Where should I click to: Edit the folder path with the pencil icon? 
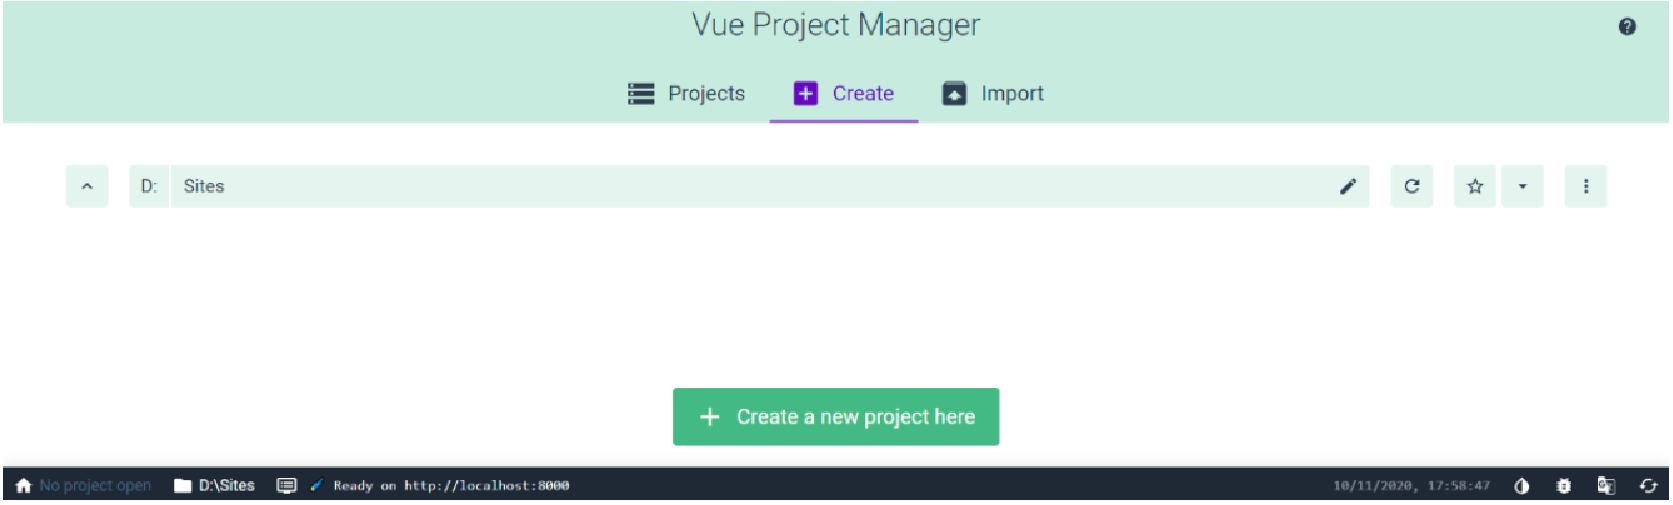point(1348,186)
